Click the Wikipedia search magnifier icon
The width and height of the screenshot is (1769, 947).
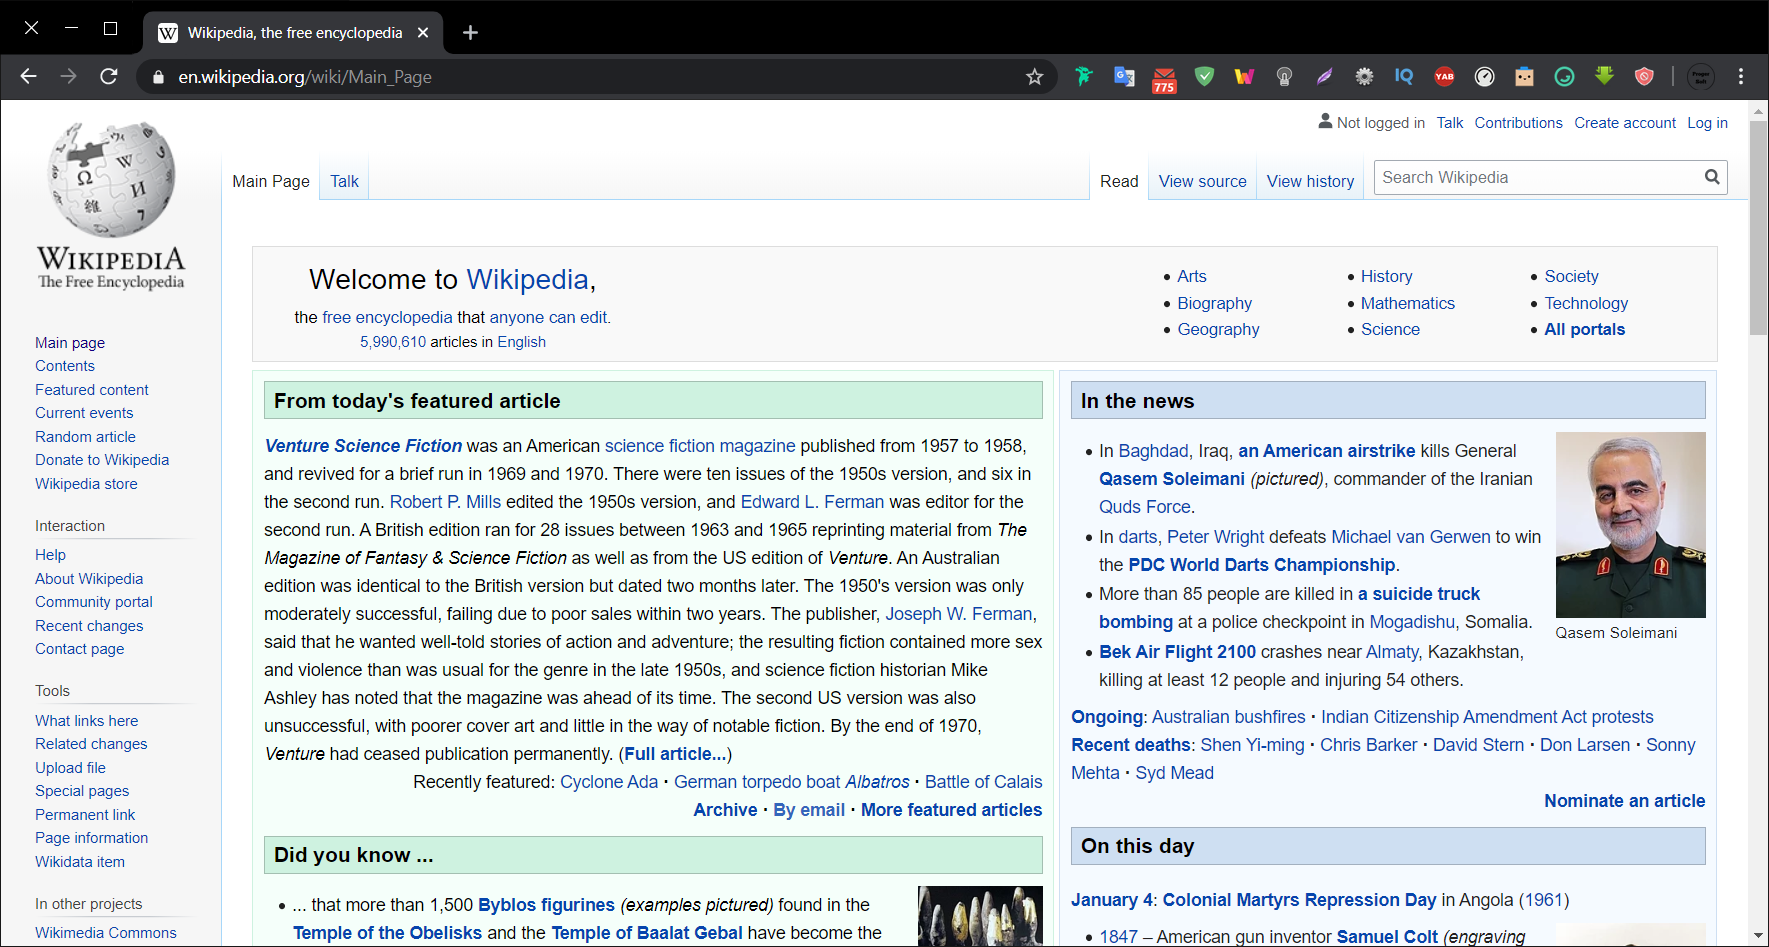[x=1712, y=178]
